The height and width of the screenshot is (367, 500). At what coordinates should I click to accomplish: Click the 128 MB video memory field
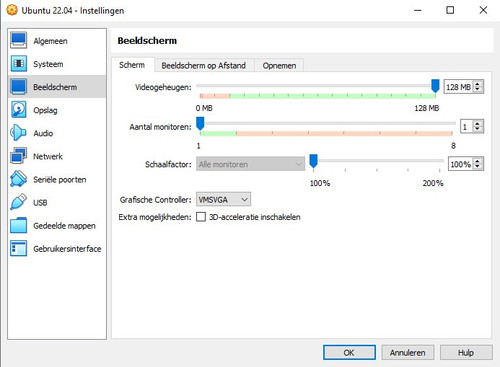459,87
